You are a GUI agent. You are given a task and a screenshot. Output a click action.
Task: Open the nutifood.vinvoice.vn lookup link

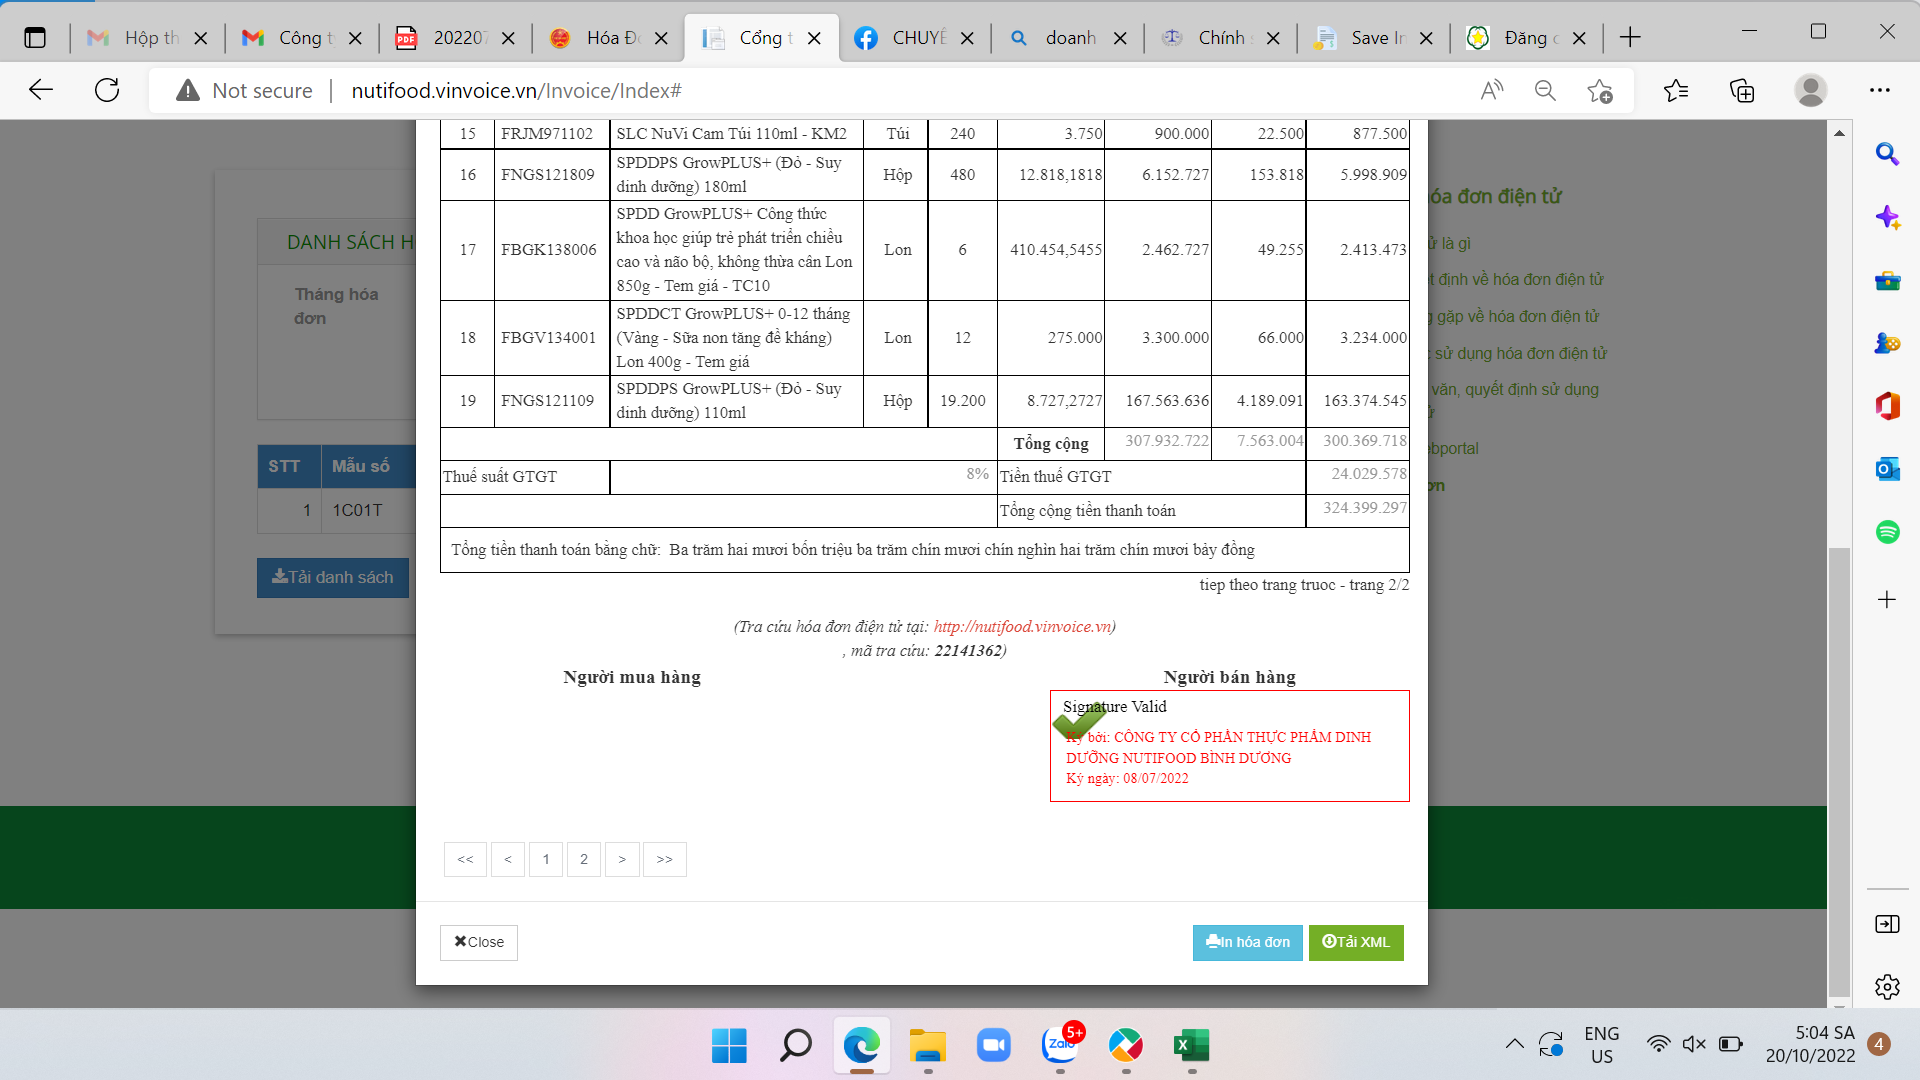pos(1022,627)
